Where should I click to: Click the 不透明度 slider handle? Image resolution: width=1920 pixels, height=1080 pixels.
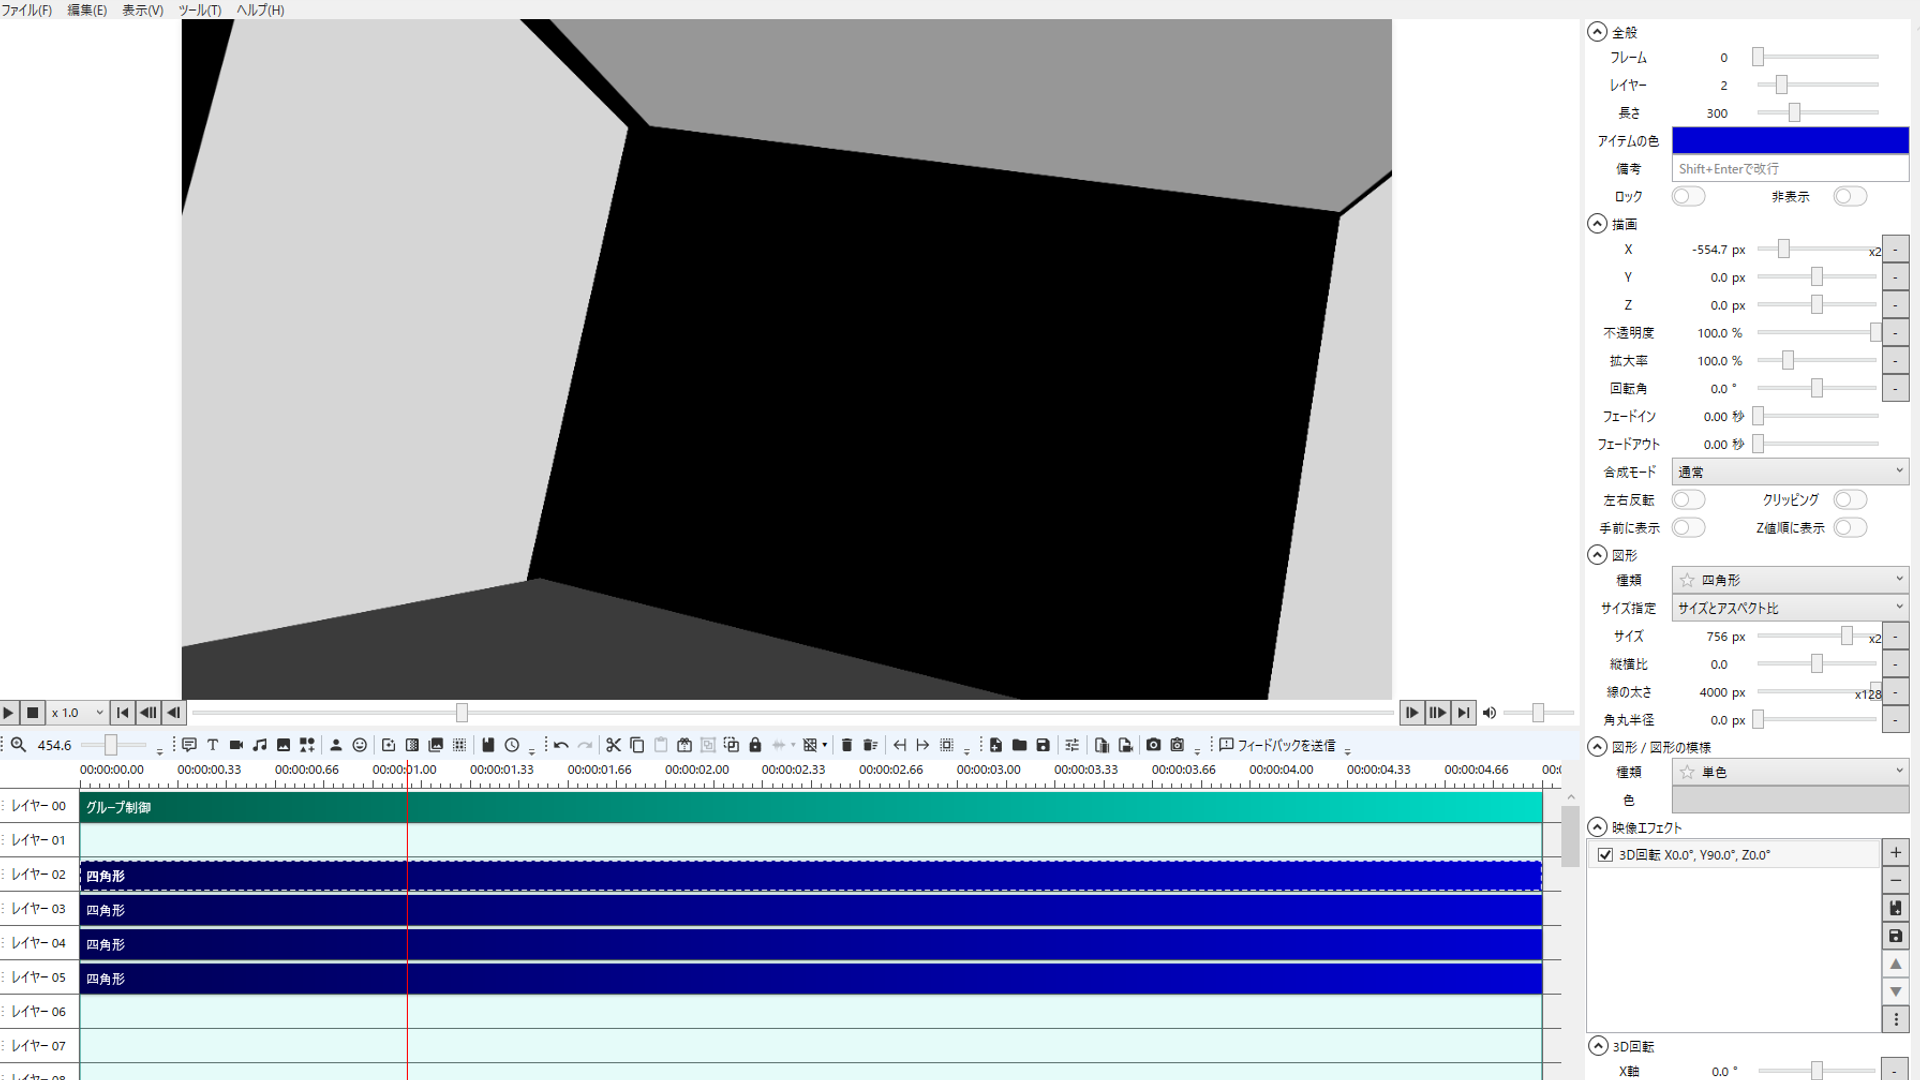[1875, 333]
